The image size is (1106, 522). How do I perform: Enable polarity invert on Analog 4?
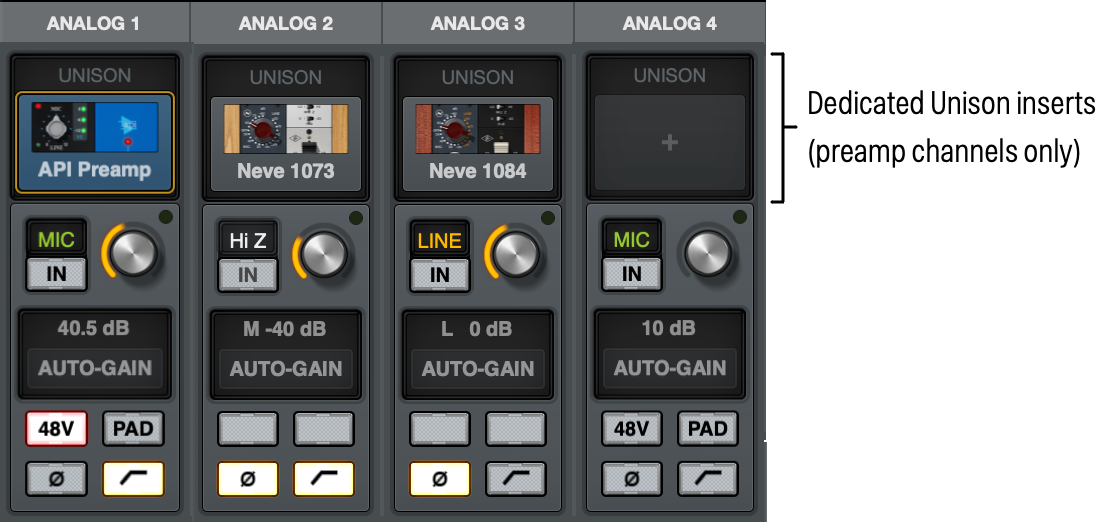[x=632, y=479]
